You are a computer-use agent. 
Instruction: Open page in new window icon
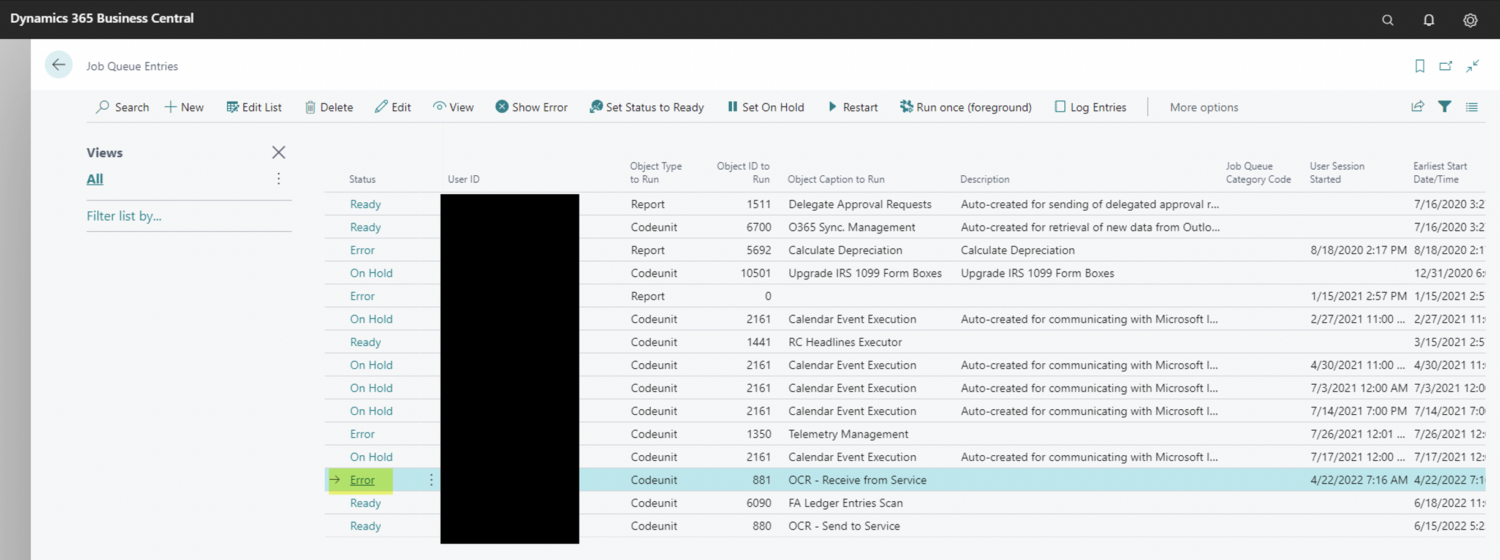(x=1445, y=66)
